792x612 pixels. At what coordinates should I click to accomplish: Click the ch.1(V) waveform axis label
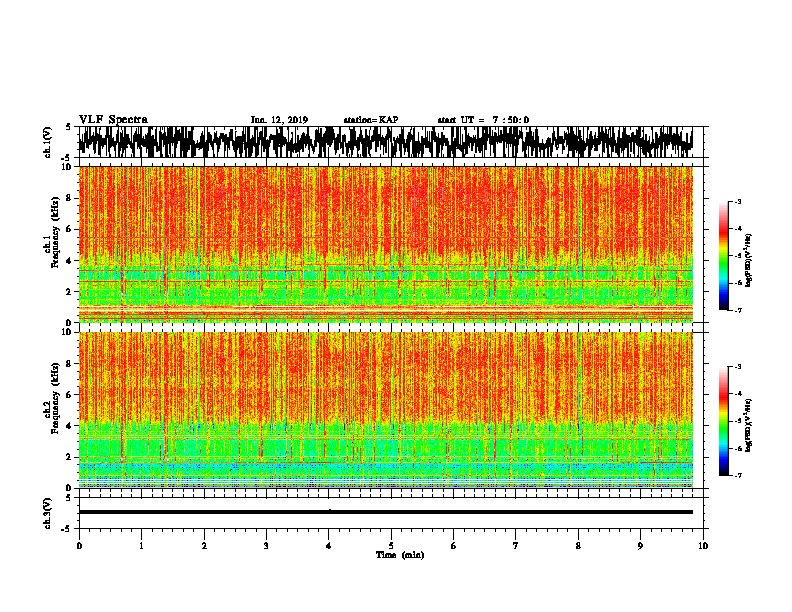49,142
